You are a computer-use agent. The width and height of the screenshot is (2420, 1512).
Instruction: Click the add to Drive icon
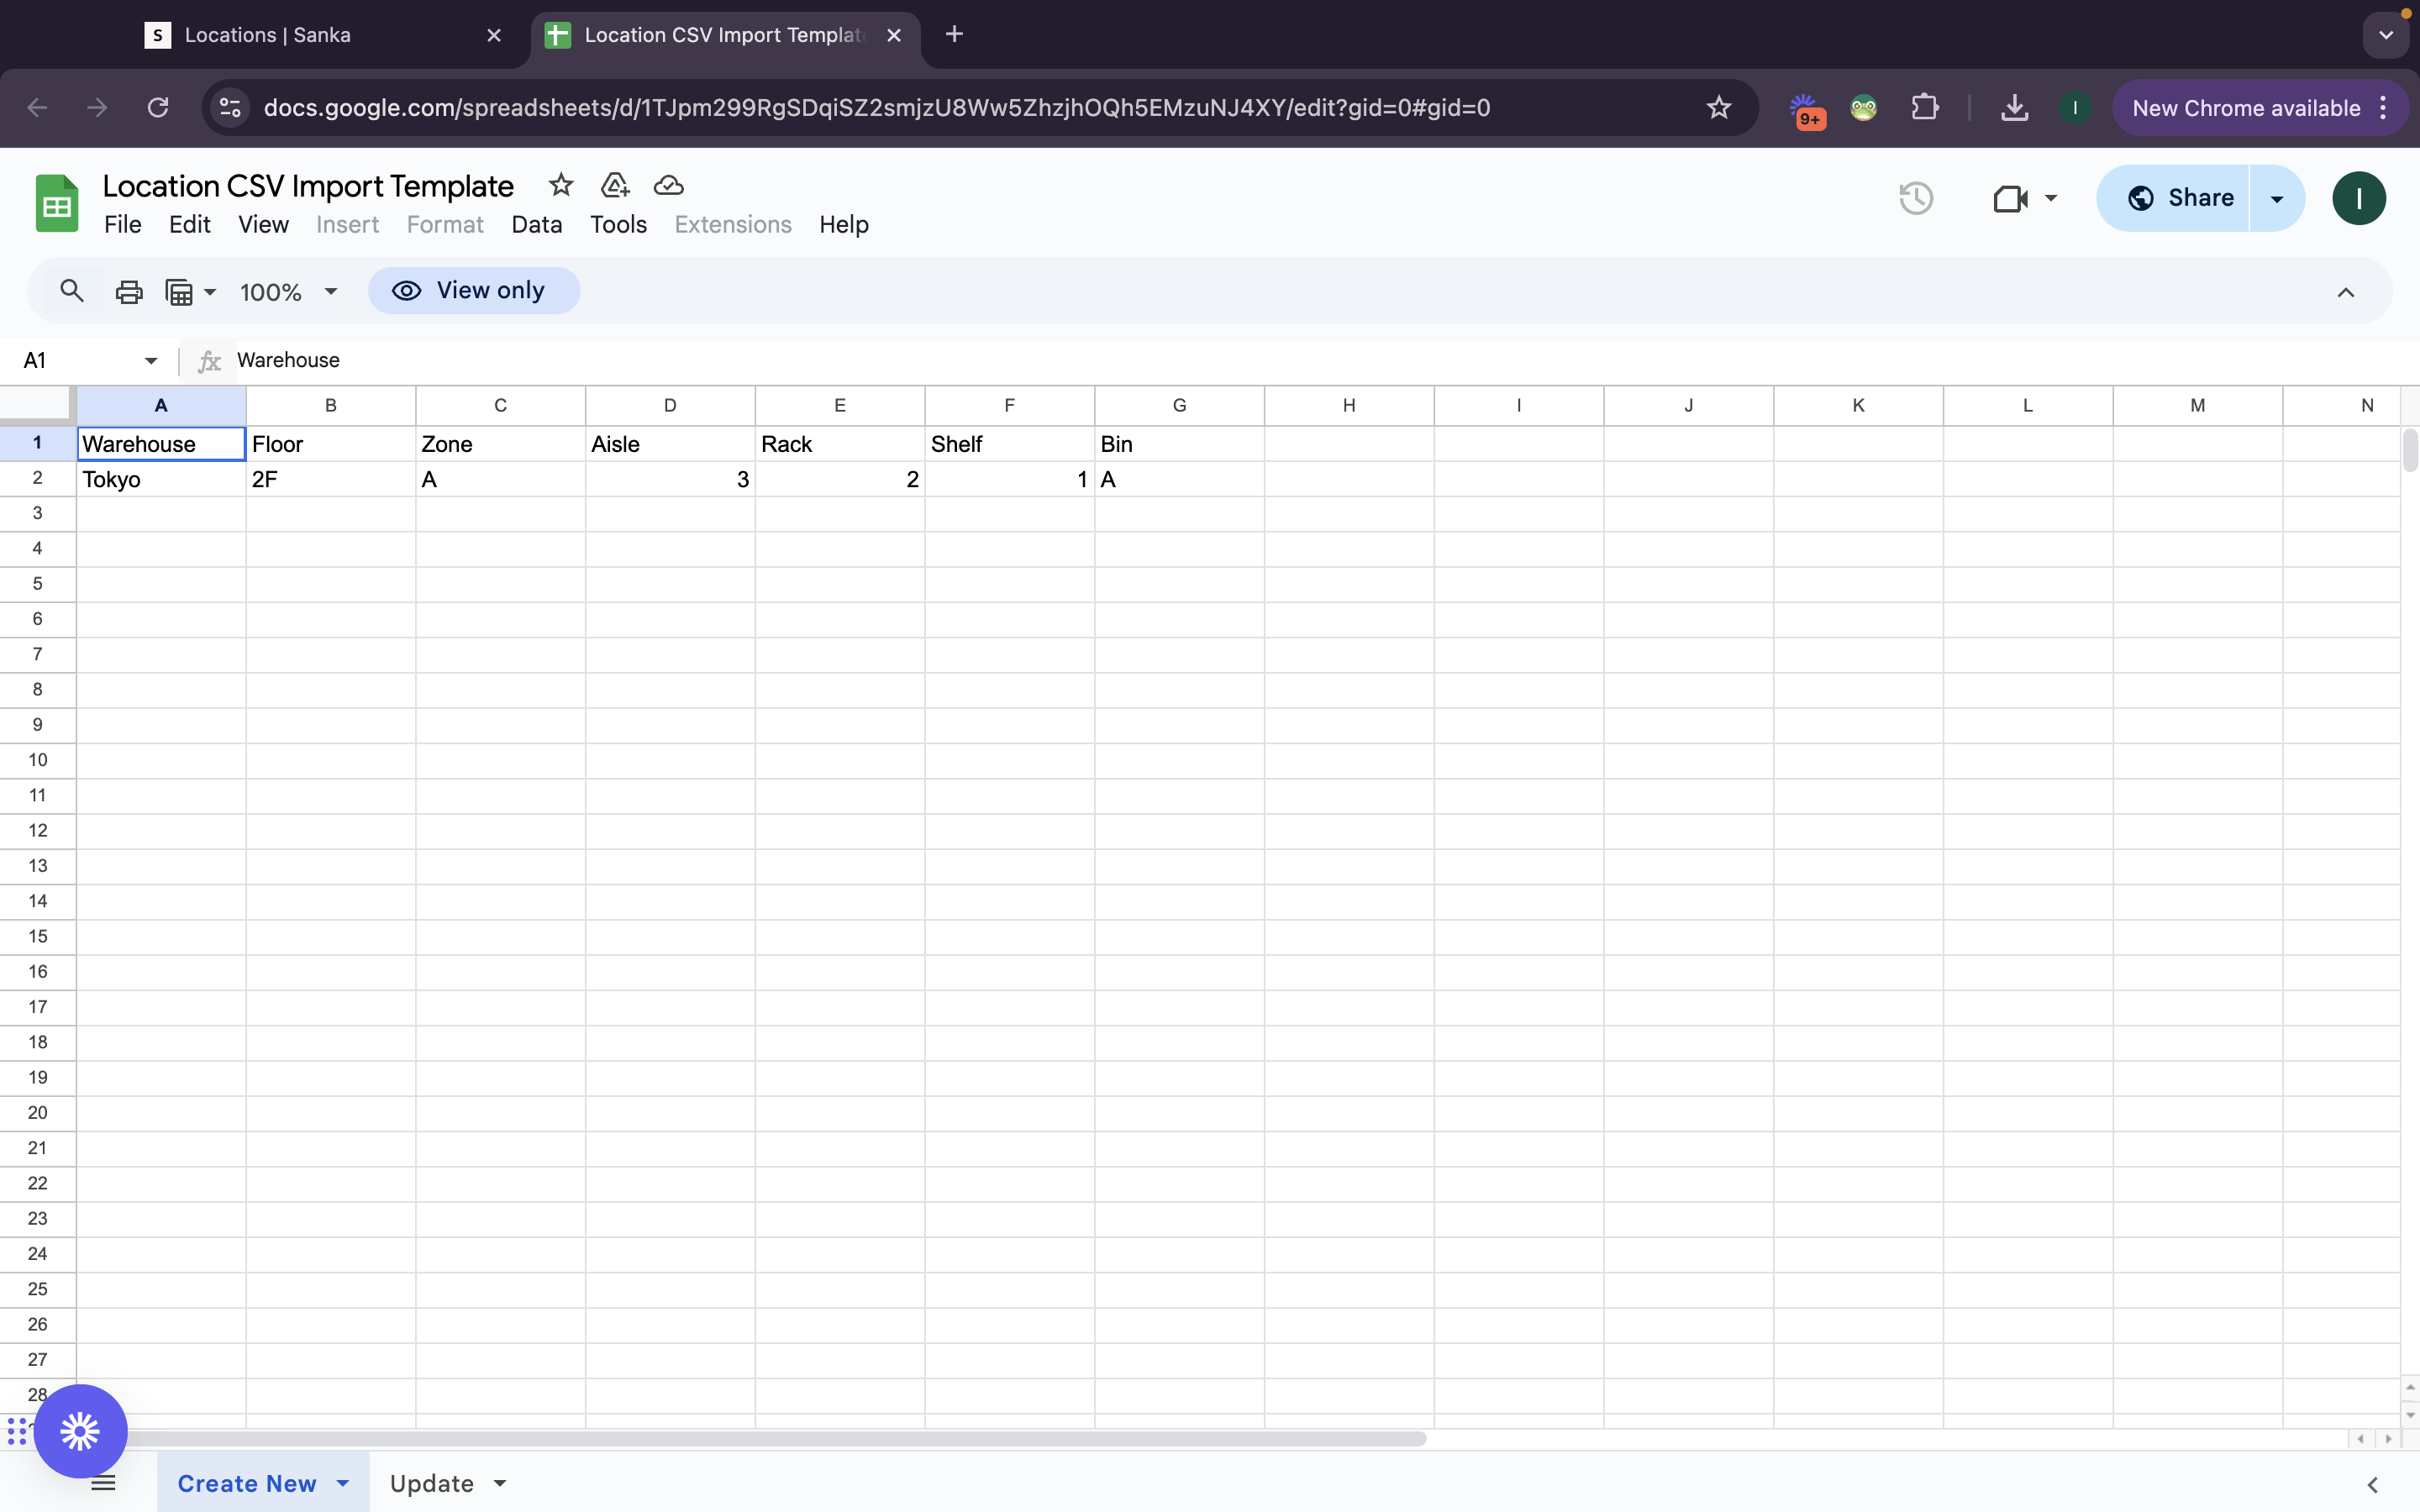point(614,185)
